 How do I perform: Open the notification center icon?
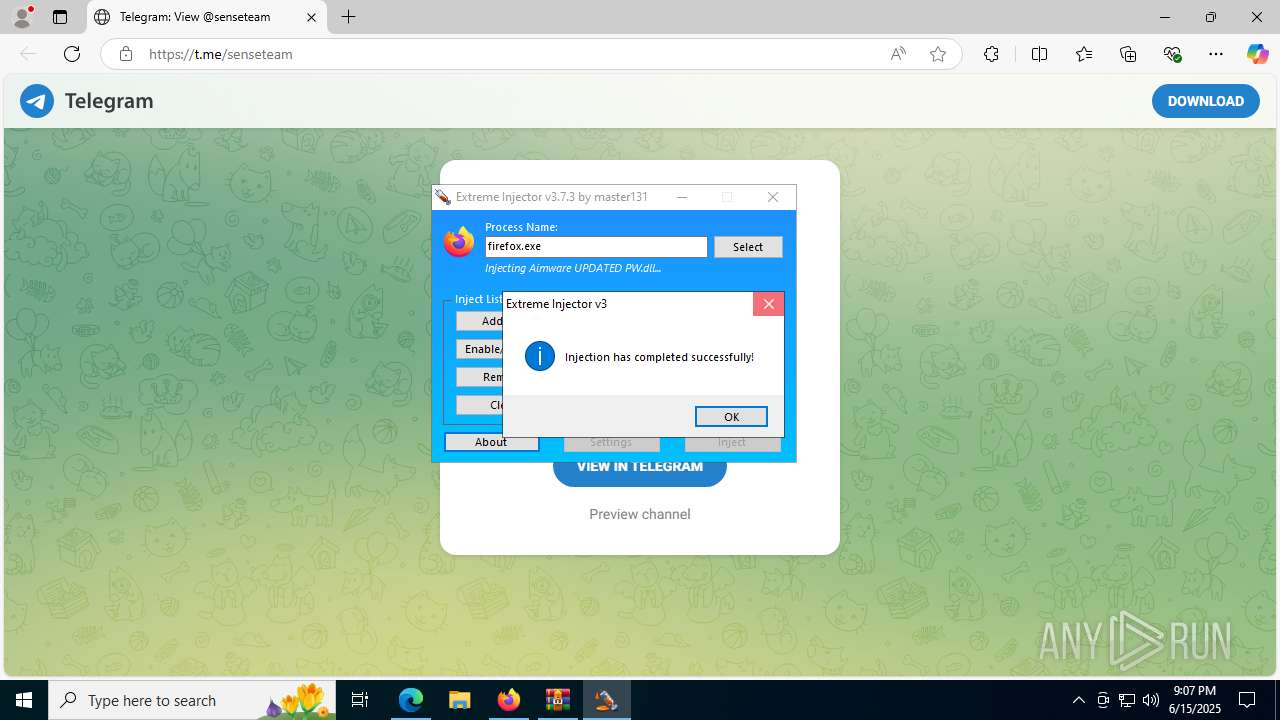pyautogui.click(x=1247, y=700)
